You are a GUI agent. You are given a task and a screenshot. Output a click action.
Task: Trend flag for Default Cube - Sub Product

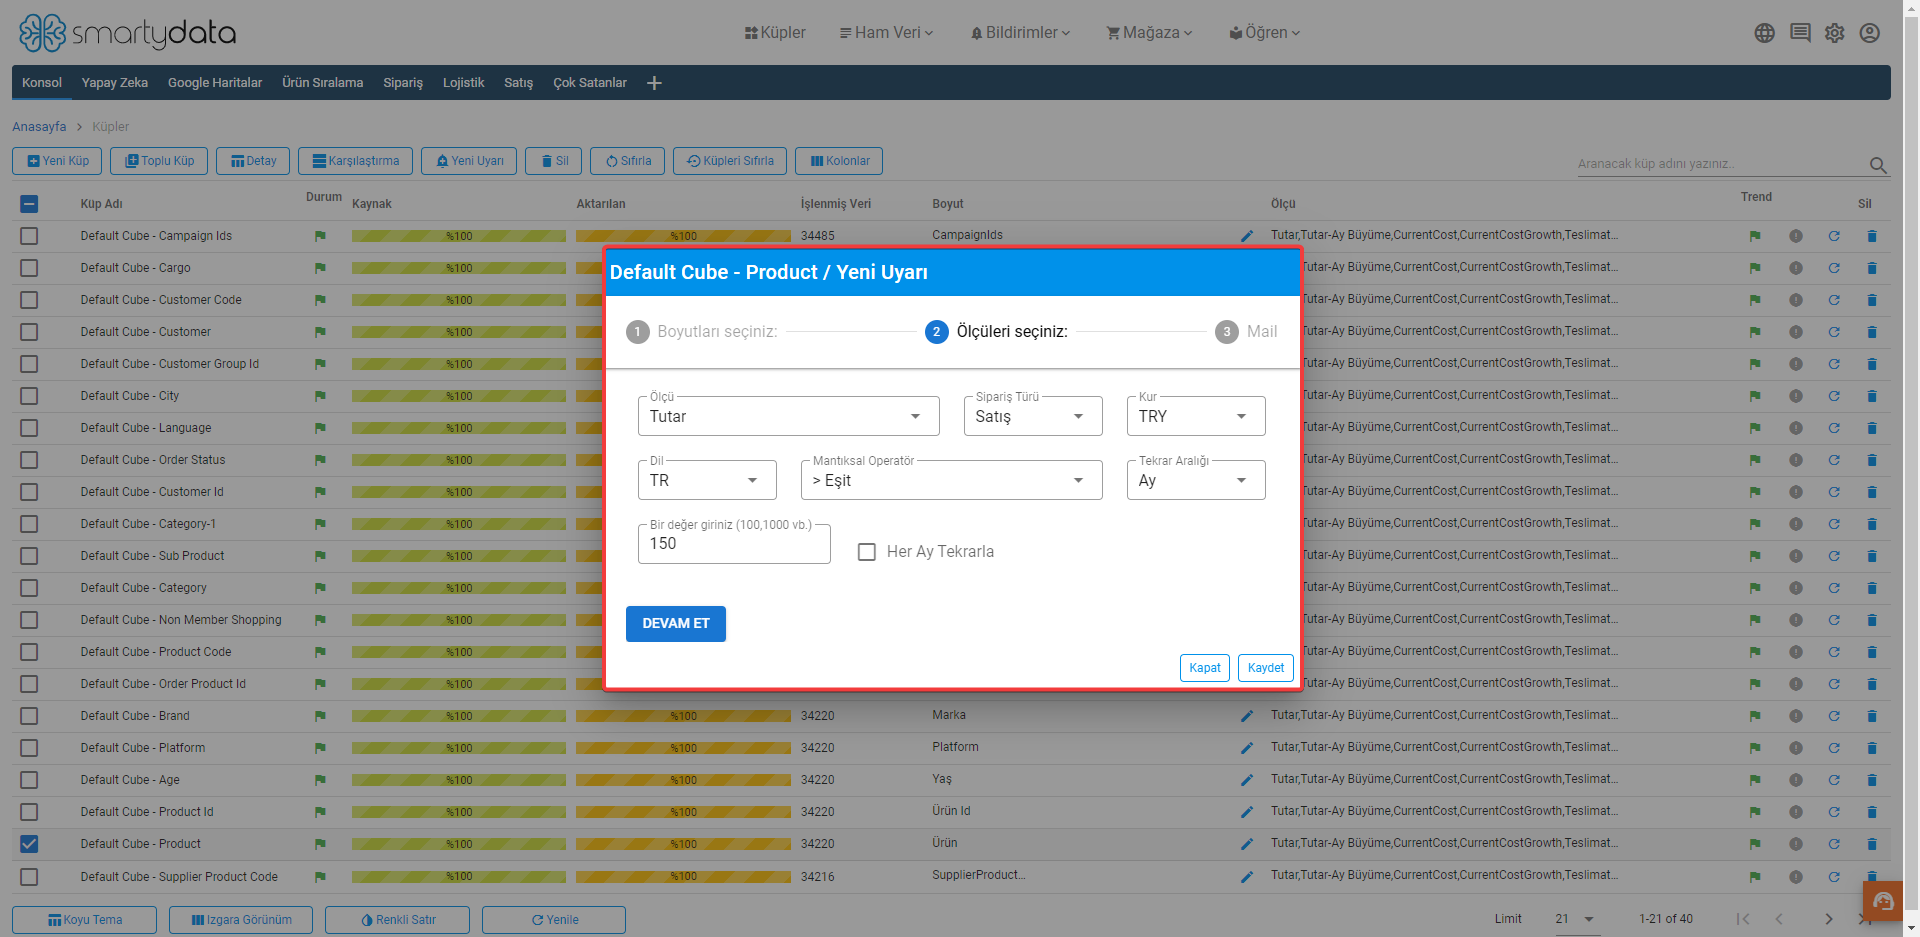(1755, 556)
